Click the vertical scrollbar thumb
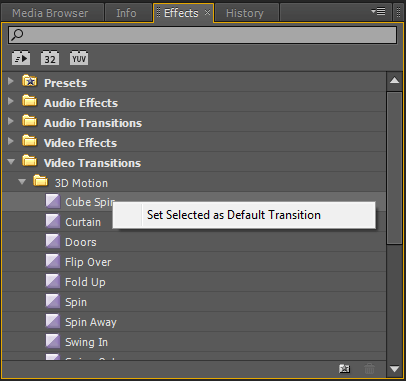 (395, 168)
